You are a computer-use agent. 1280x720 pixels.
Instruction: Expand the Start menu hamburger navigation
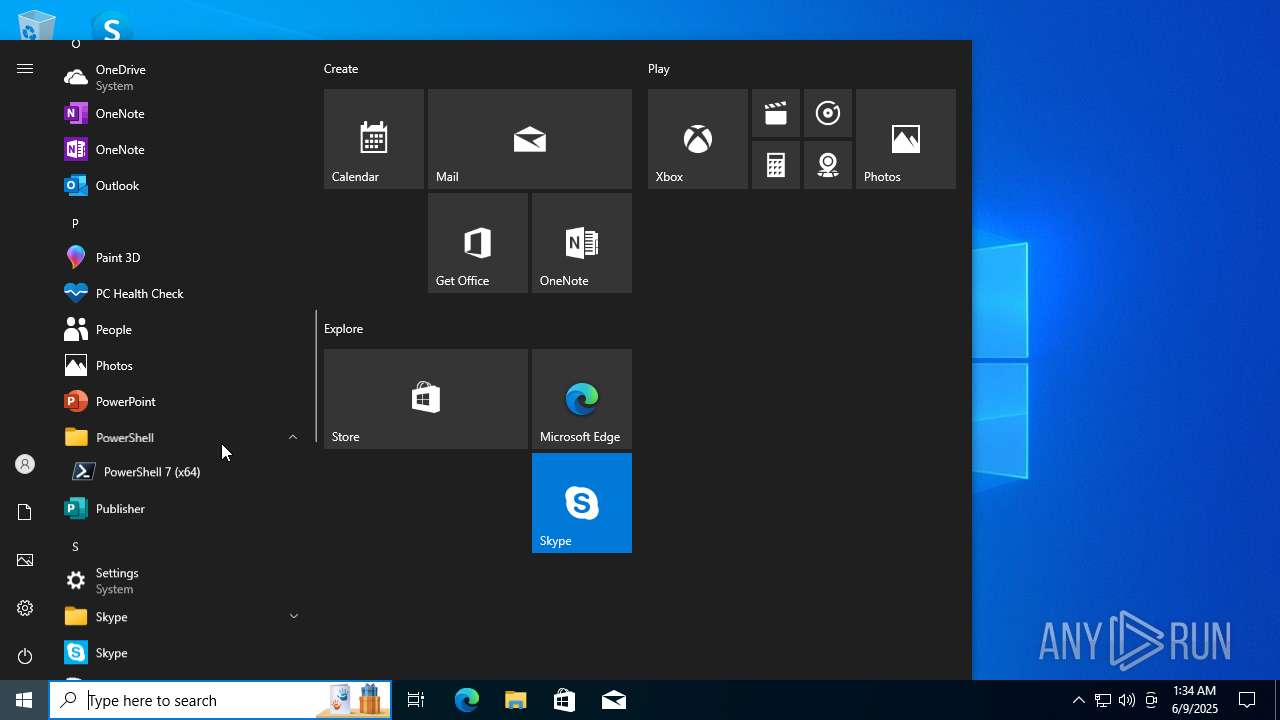(25, 68)
